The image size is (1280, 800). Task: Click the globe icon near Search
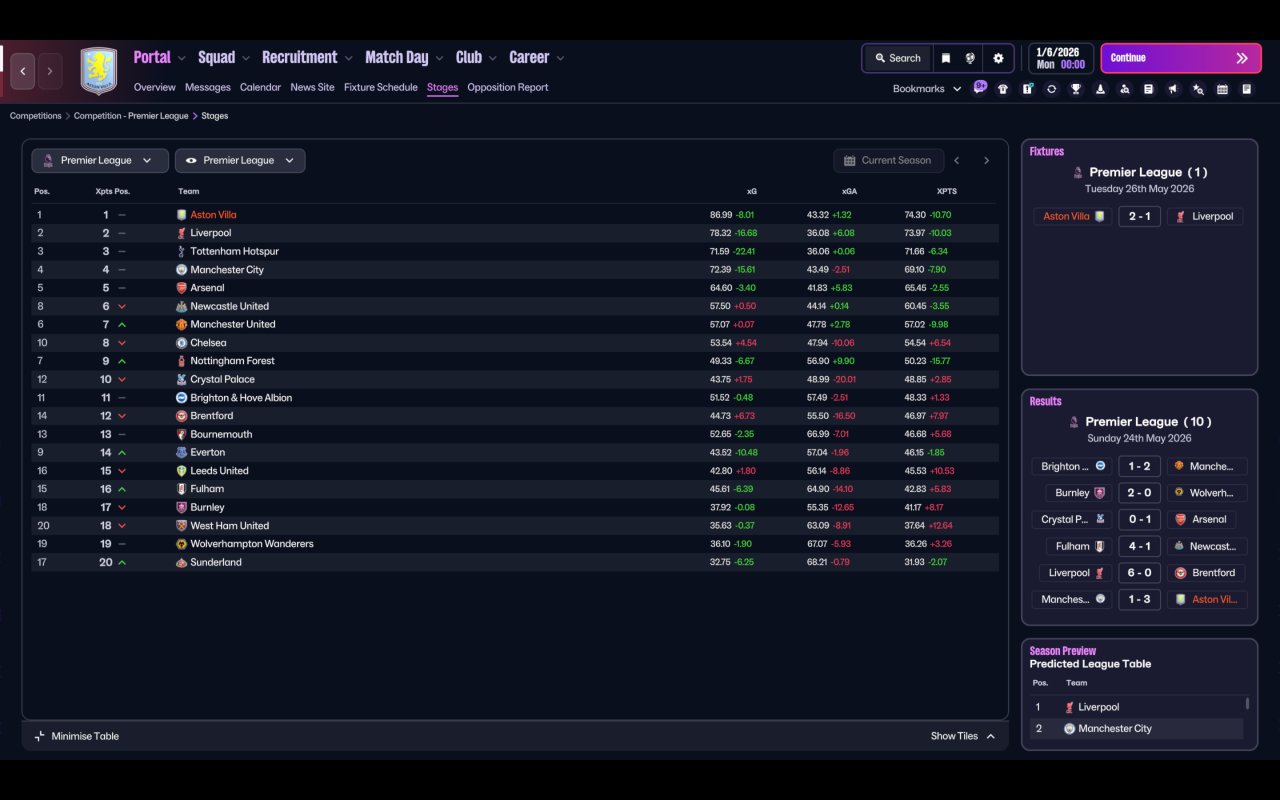pyautogui.click(x=970, y=58)
